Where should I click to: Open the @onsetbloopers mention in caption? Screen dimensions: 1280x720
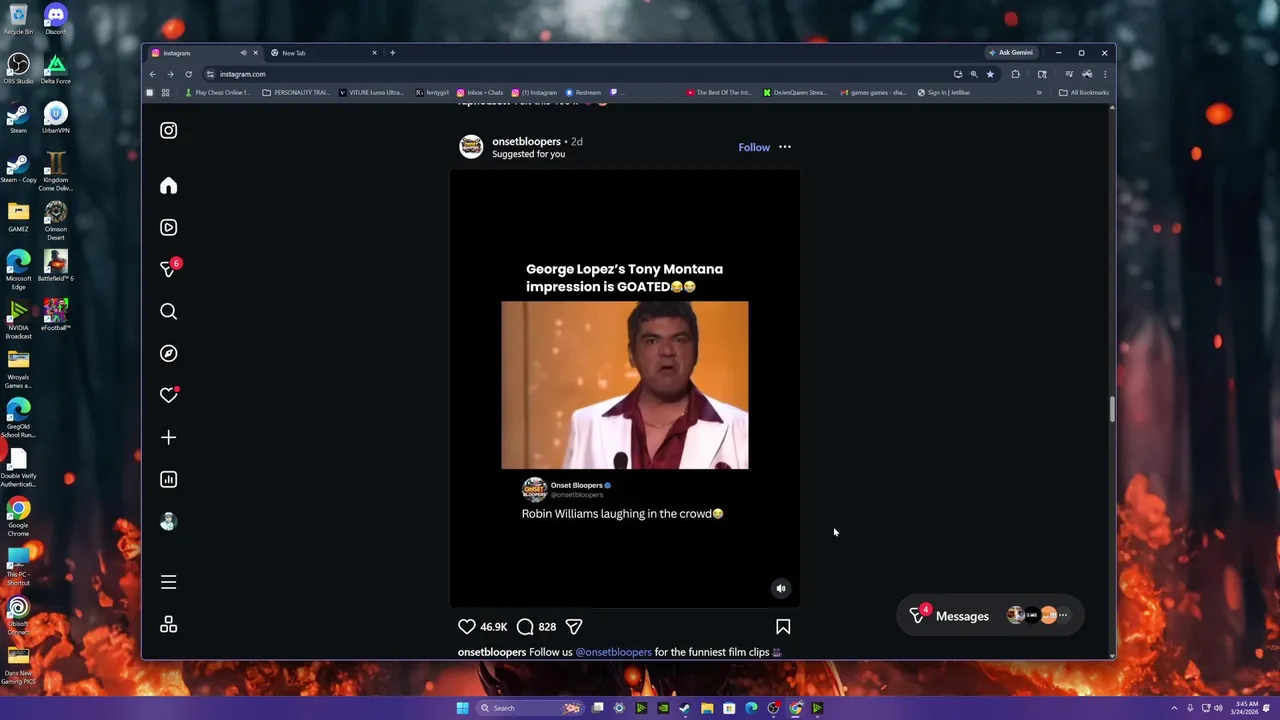point(614,652)
